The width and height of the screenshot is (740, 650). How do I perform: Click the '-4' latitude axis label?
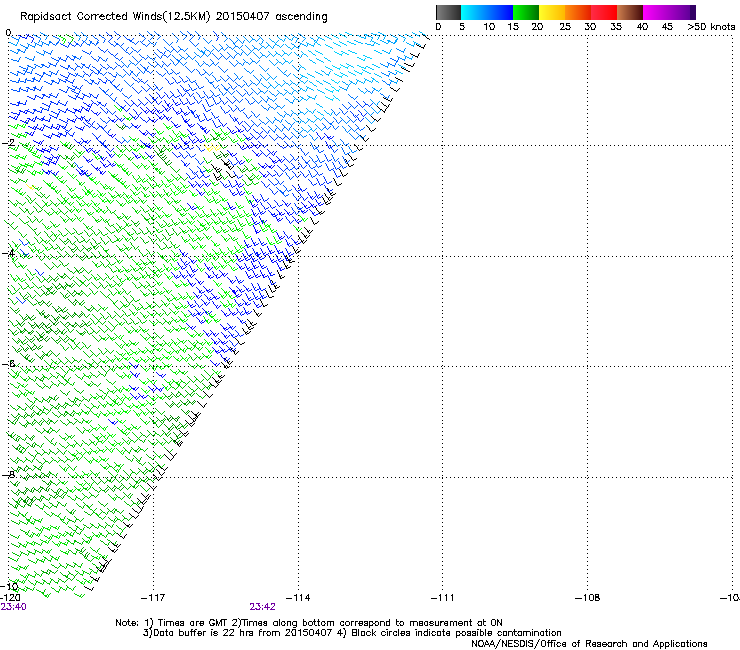(8, 253)
